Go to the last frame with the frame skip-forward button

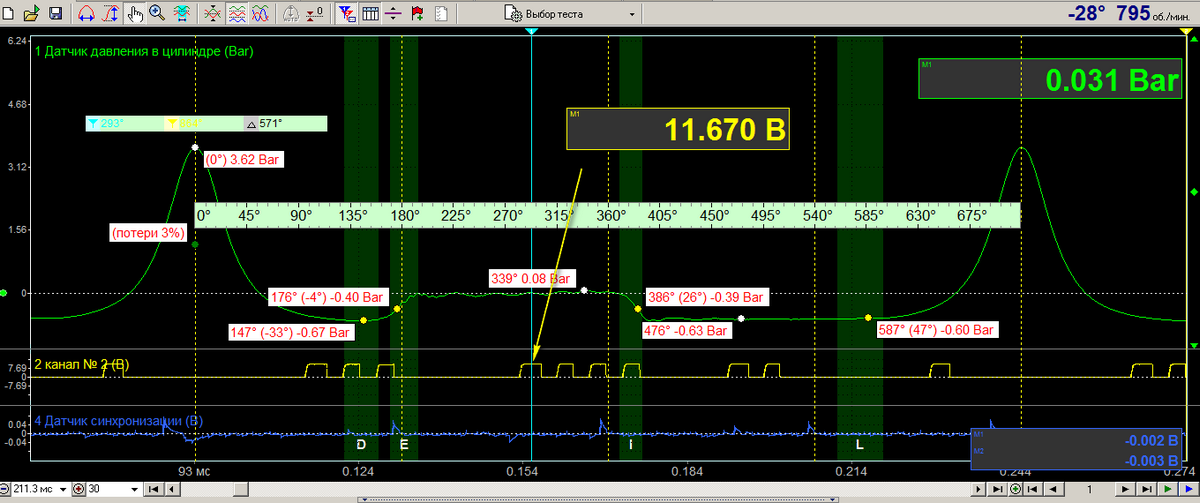(1147, 489)
